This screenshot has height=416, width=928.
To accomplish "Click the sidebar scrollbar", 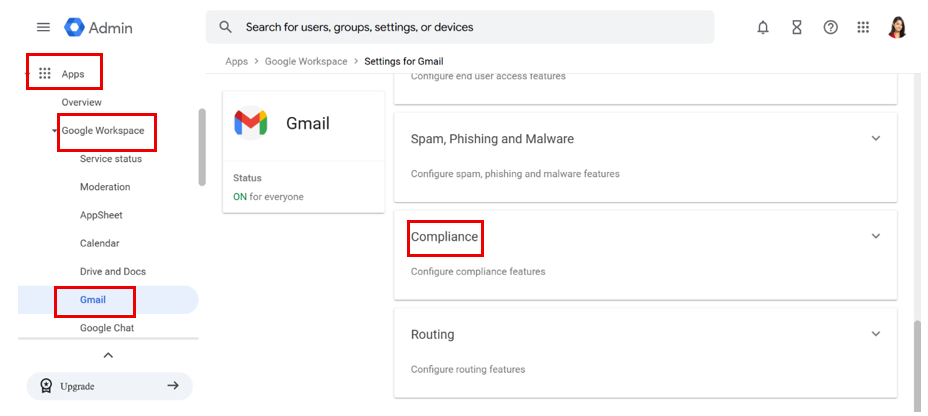I will pyautogui.click(x=202, y=147).
